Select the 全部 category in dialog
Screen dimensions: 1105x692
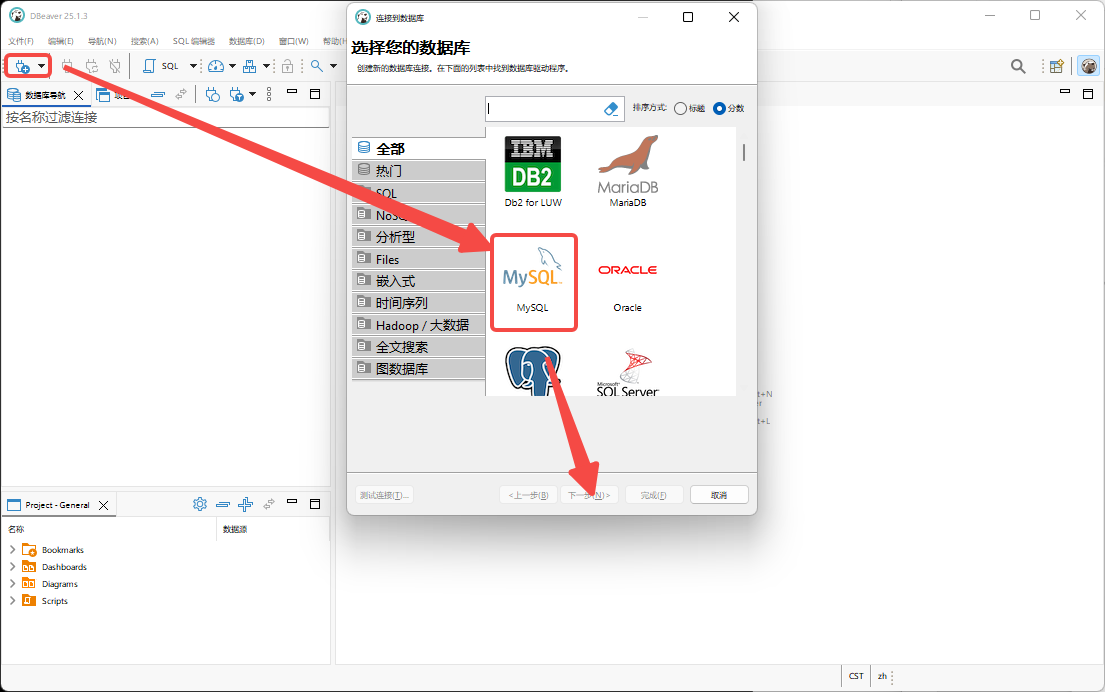tap(419, 149)
